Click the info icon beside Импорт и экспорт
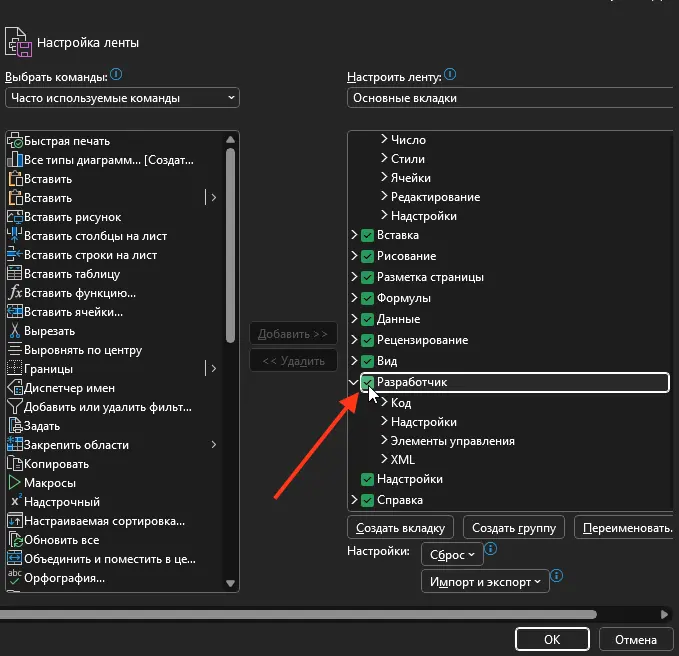This screenshot has height=656, width=679. (557, 577)
